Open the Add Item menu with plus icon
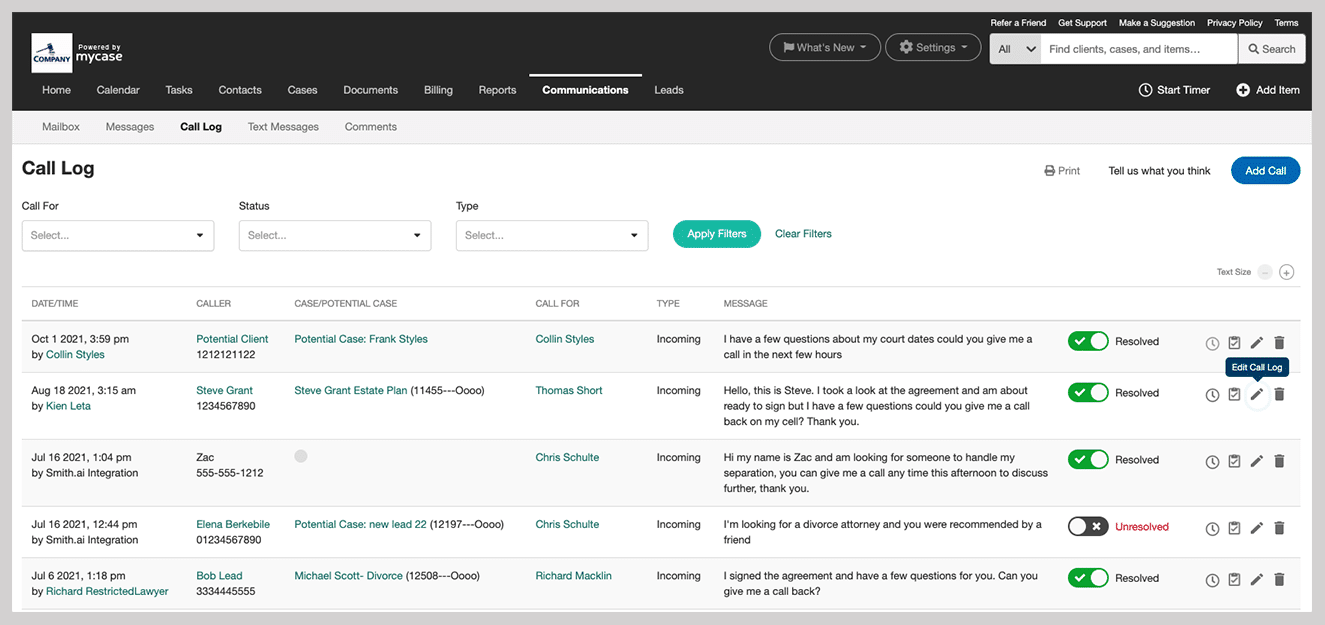 coord(1243,89)
